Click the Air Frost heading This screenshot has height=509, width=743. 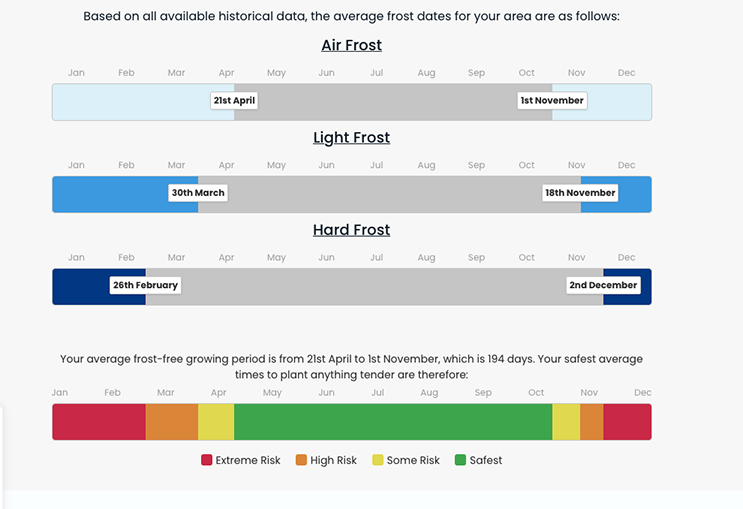(x=351, y=45)
